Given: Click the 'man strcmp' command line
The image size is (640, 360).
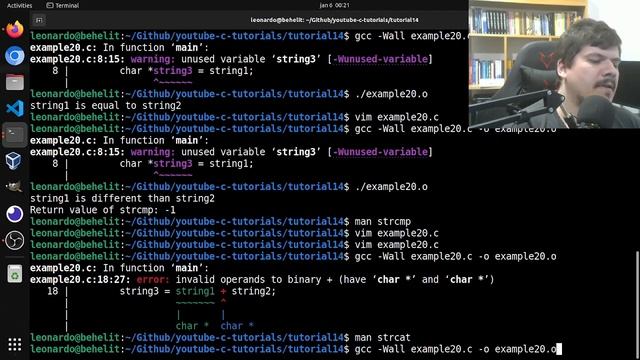Looking at the screenshot, I should point(382,222).
